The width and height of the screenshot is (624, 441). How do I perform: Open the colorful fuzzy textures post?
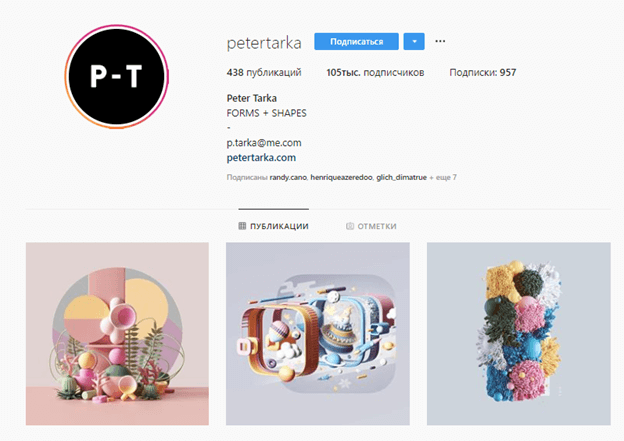[x=519, y=334]
